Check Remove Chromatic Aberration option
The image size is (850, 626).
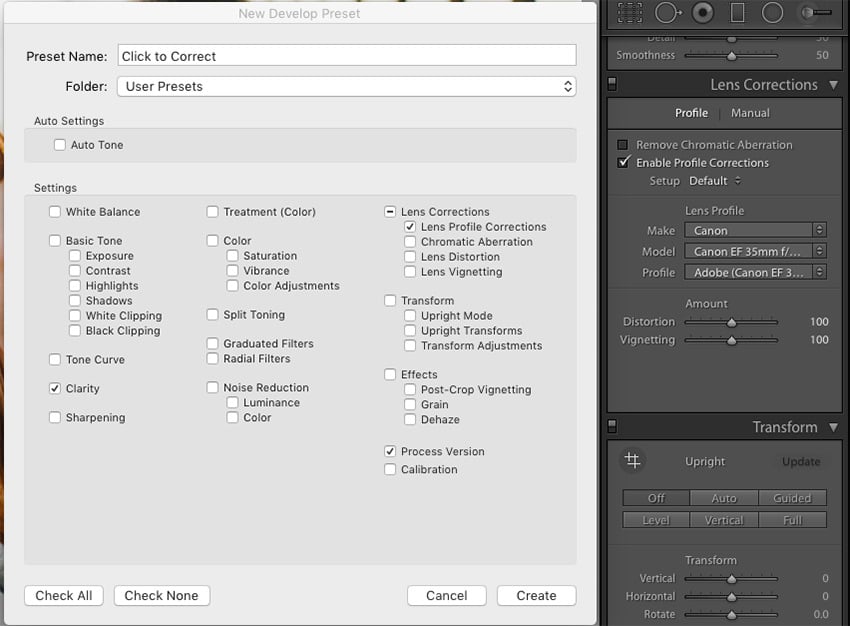pos(623,145)
